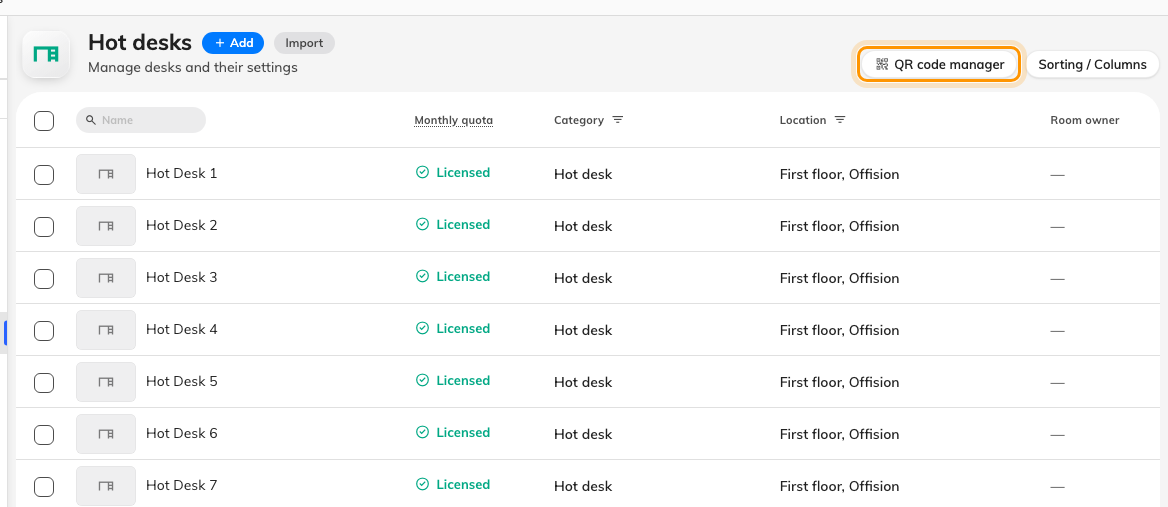The image size is (1168, 507).
Task: Click the Hot desks green desk logo icon
Action: coord(46,54)
